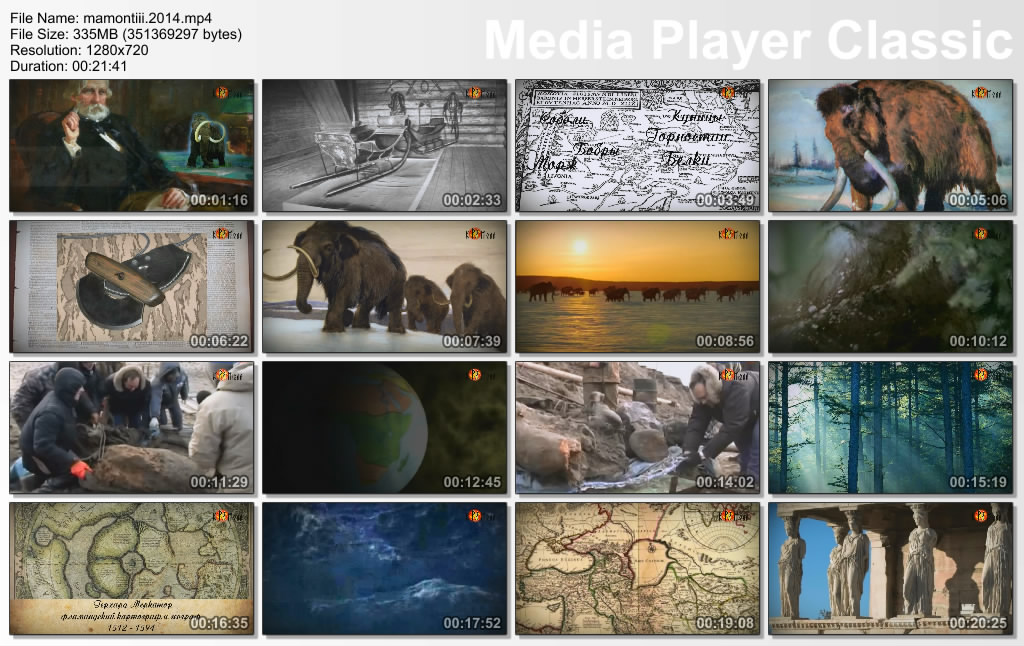Click the 00:10:12 timestamp label
Image resolution: width=1024 pixels, height=646 pixels.
click(977, 341)
